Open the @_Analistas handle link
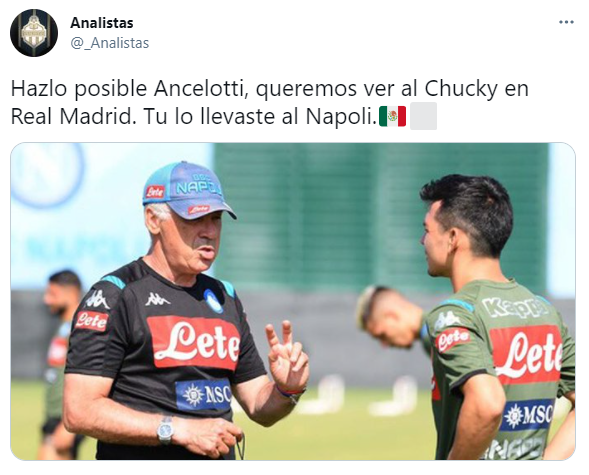Image resolution: width=589 pixels, height=475 pixels. (x=110, y=43)
